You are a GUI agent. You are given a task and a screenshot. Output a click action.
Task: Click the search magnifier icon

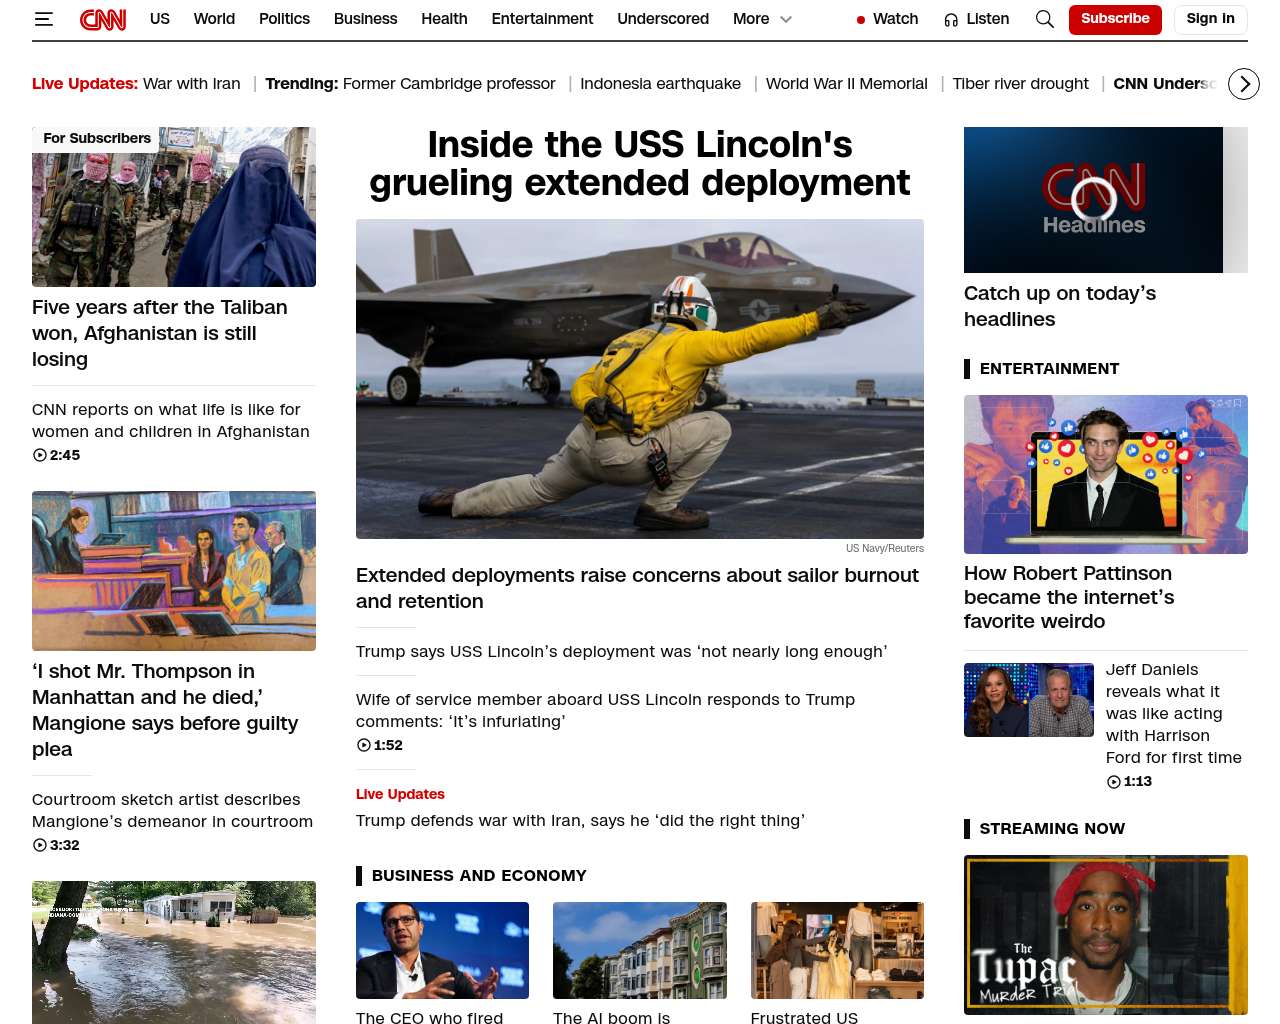1045,19
